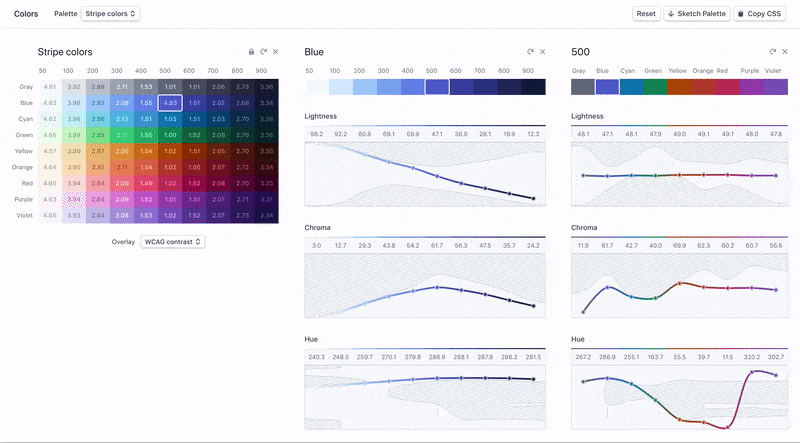Click Blue Lightness value 47.1 field

click(x=437, y=134)
